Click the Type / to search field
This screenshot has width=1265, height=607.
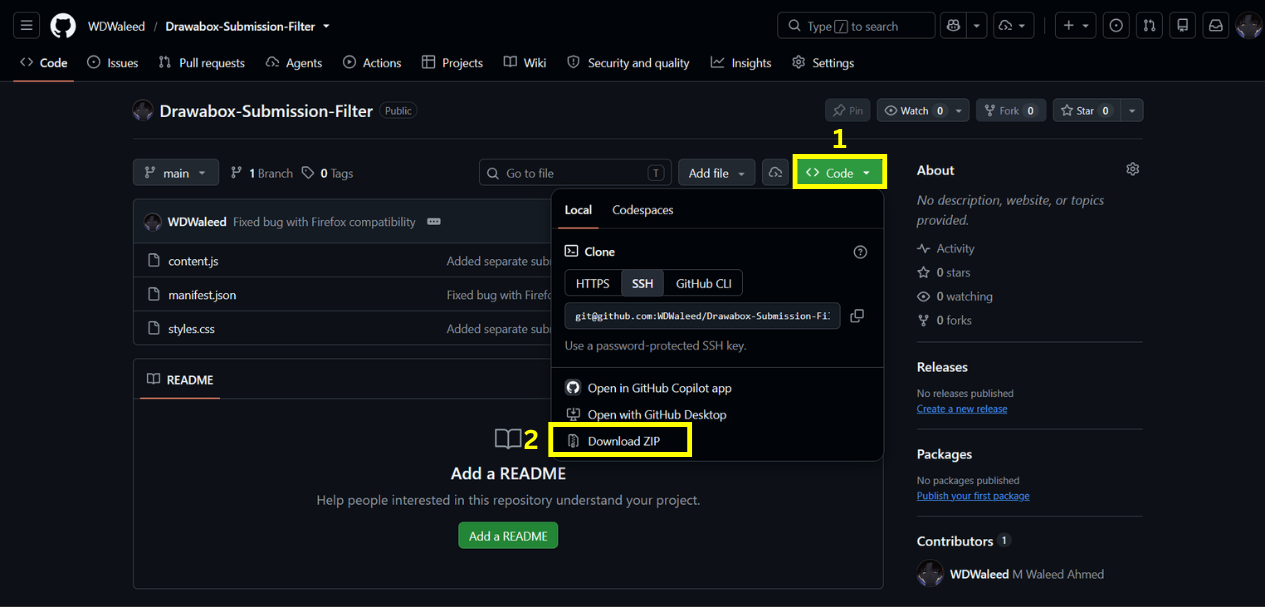tap(856, 26)
